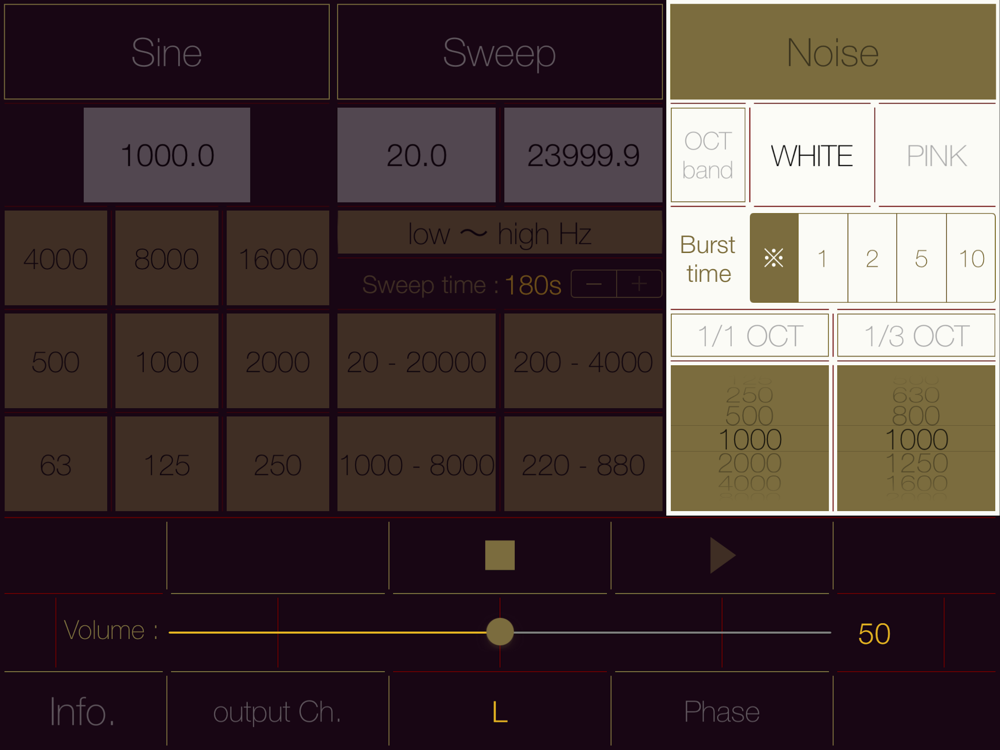This screenshot has height=750, width=1000.
Task: Set sine preset to 8000 Hz
Action: pos(166,258)
